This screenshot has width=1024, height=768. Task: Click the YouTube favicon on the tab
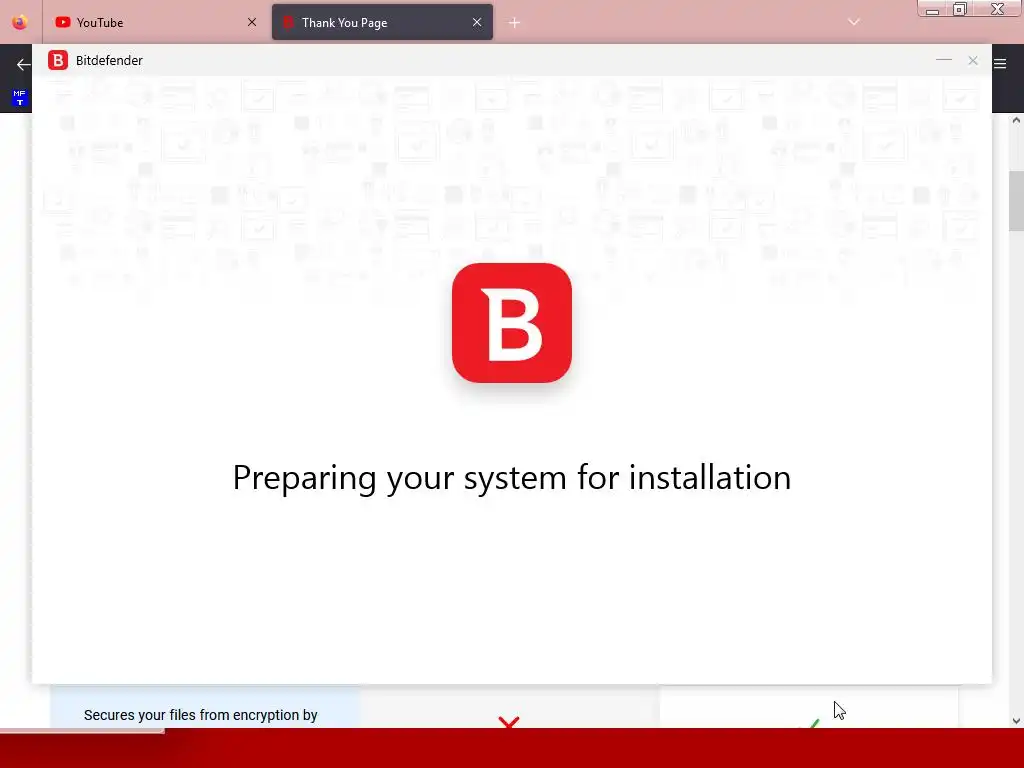point(63,22)
